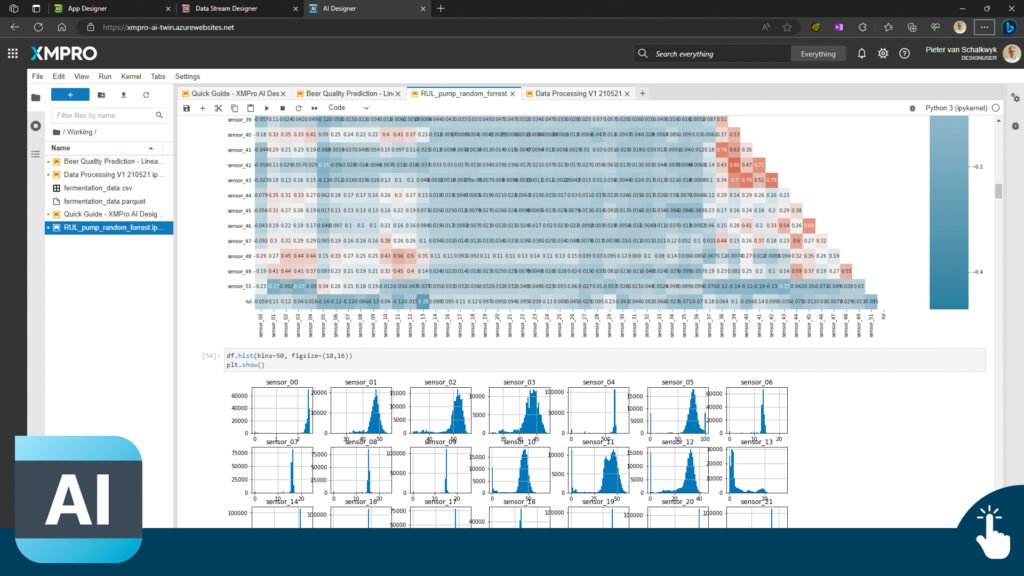Interrupt the kernel with the stop icon
Screen dimensions: 1024x576
(282, 108)
